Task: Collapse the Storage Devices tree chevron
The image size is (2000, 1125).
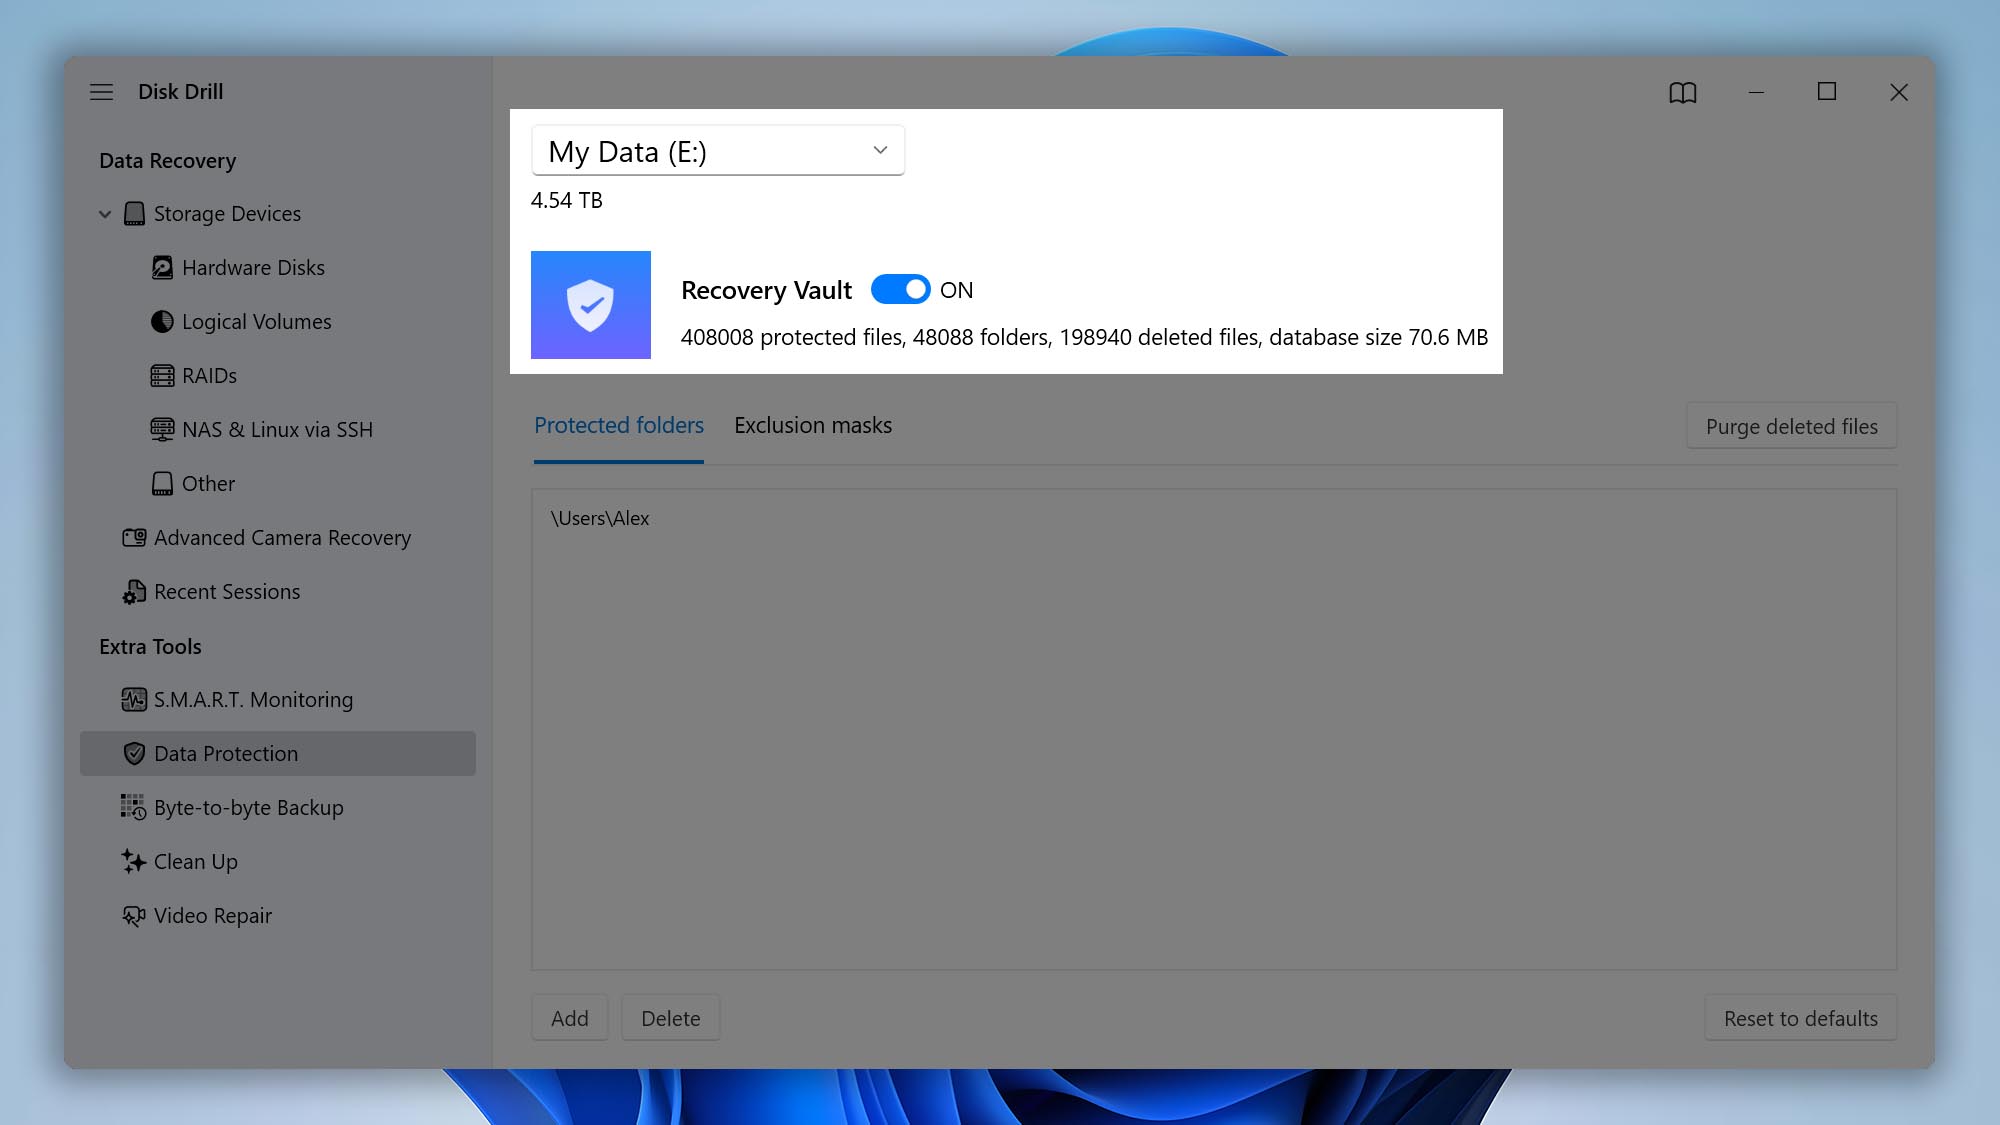Action: coord(105,214)
